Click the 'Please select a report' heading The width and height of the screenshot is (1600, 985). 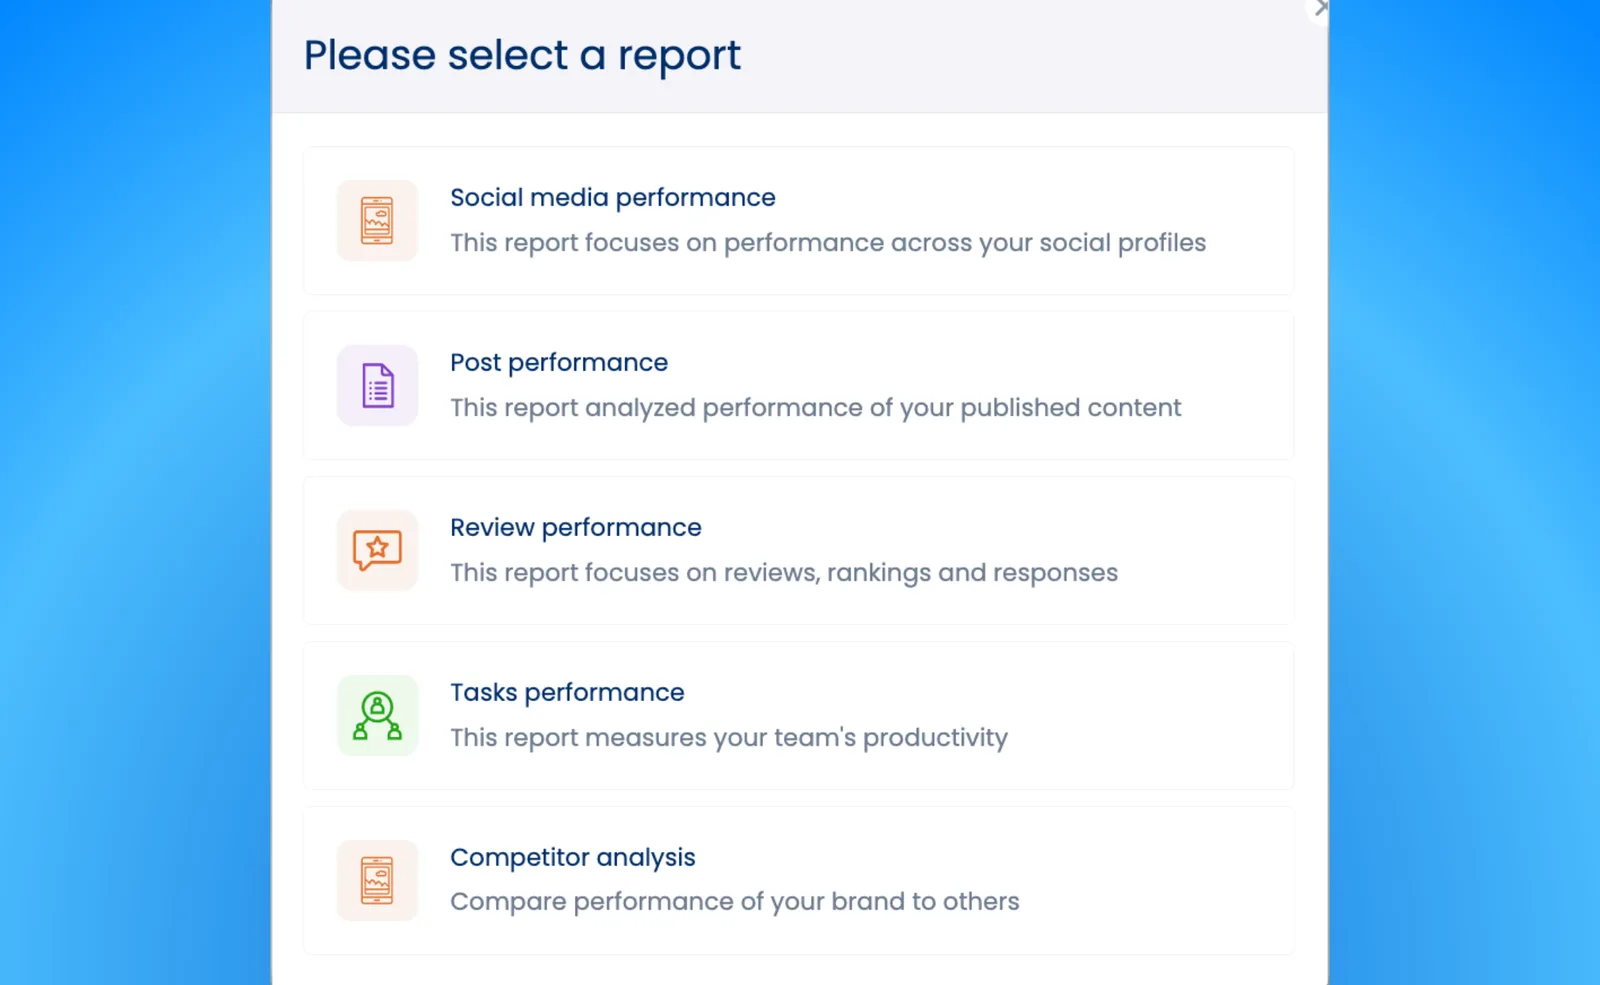point(521,55)
